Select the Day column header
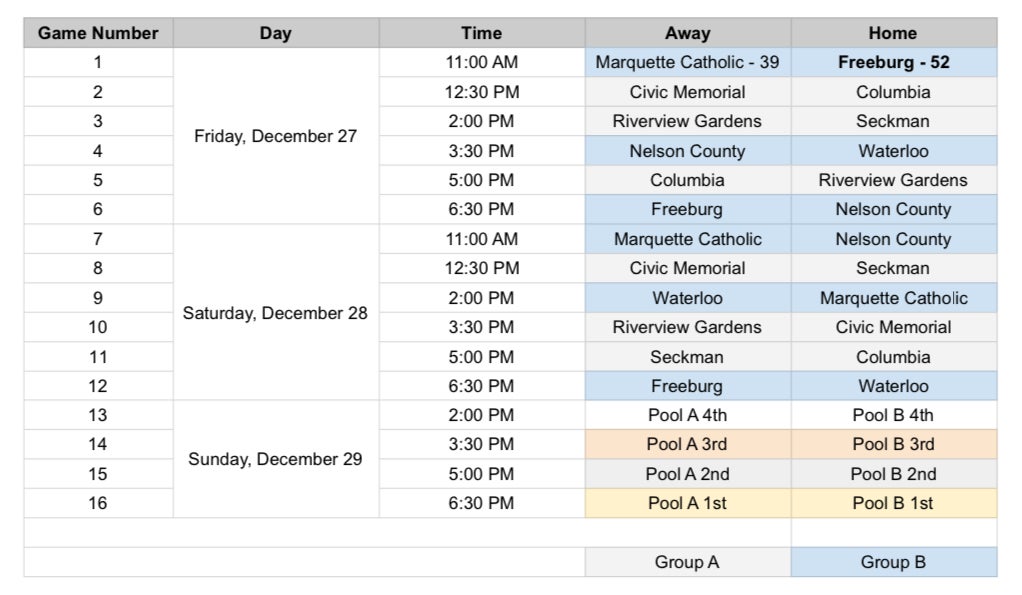 (276, 33)
